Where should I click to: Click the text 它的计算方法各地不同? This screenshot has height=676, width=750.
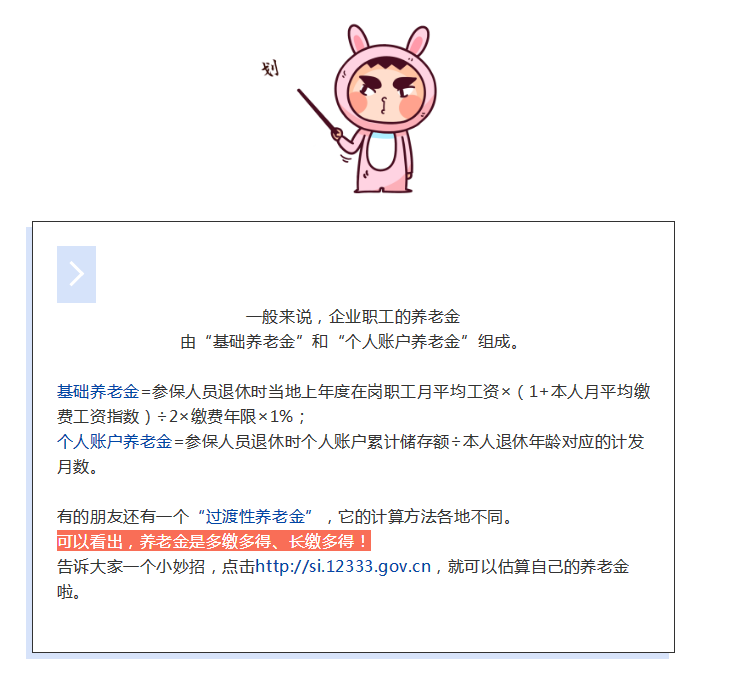[420, 516]
